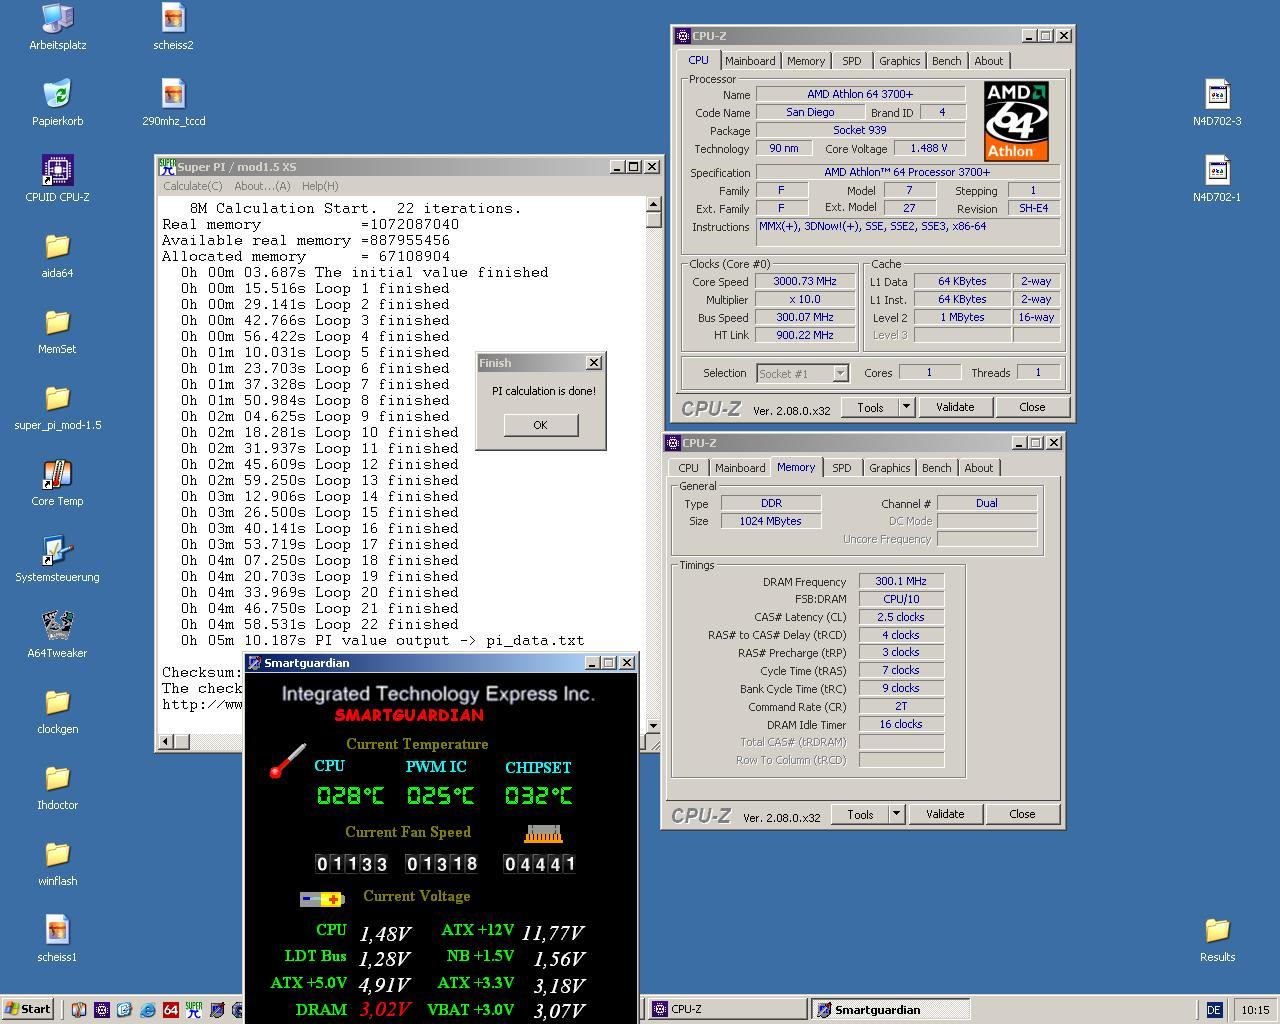Close the Finish dialog with its X button
Viewport: 1280px width, 1024px height.
point(594,362)
